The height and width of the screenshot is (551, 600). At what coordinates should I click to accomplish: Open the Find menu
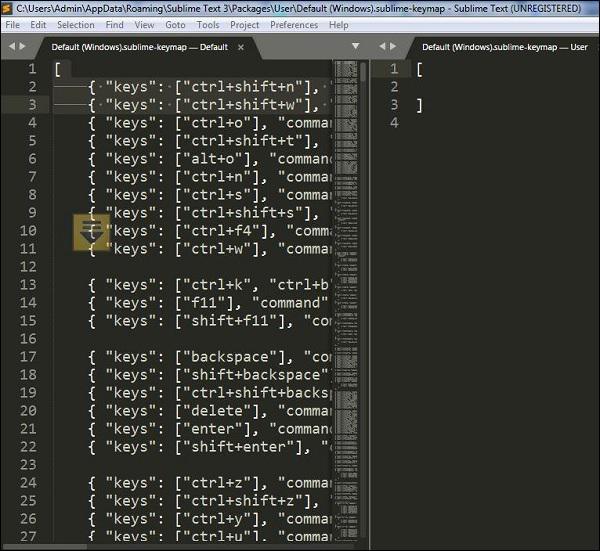coord(114,25)
